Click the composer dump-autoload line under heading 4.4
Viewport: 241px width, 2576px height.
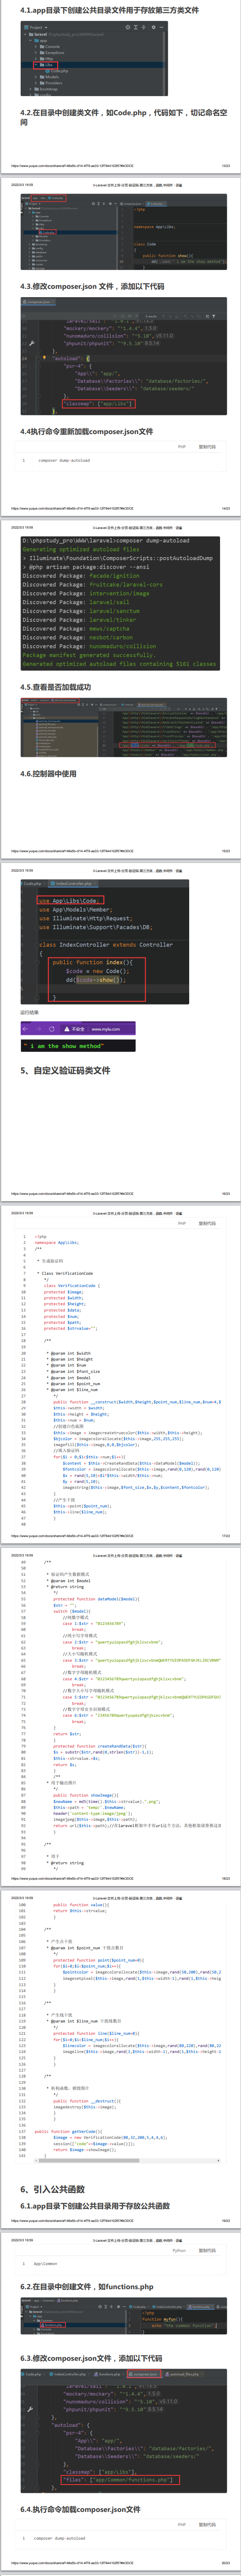tap(64, 460)
